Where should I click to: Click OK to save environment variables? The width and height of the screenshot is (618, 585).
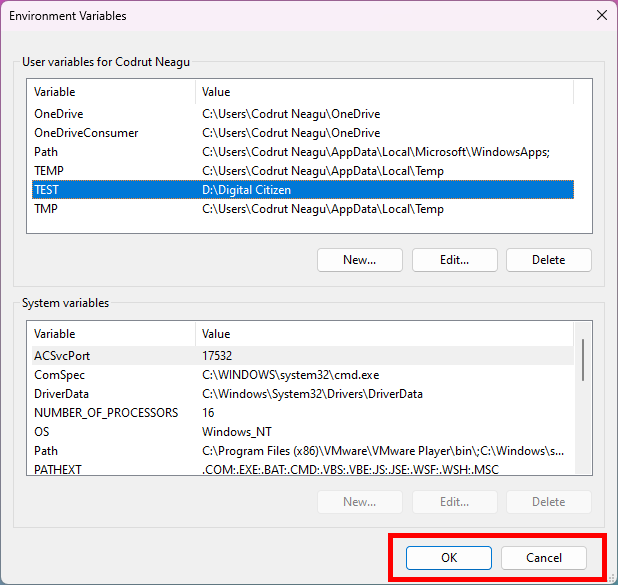pyautogui.click(x=449, y=558)
